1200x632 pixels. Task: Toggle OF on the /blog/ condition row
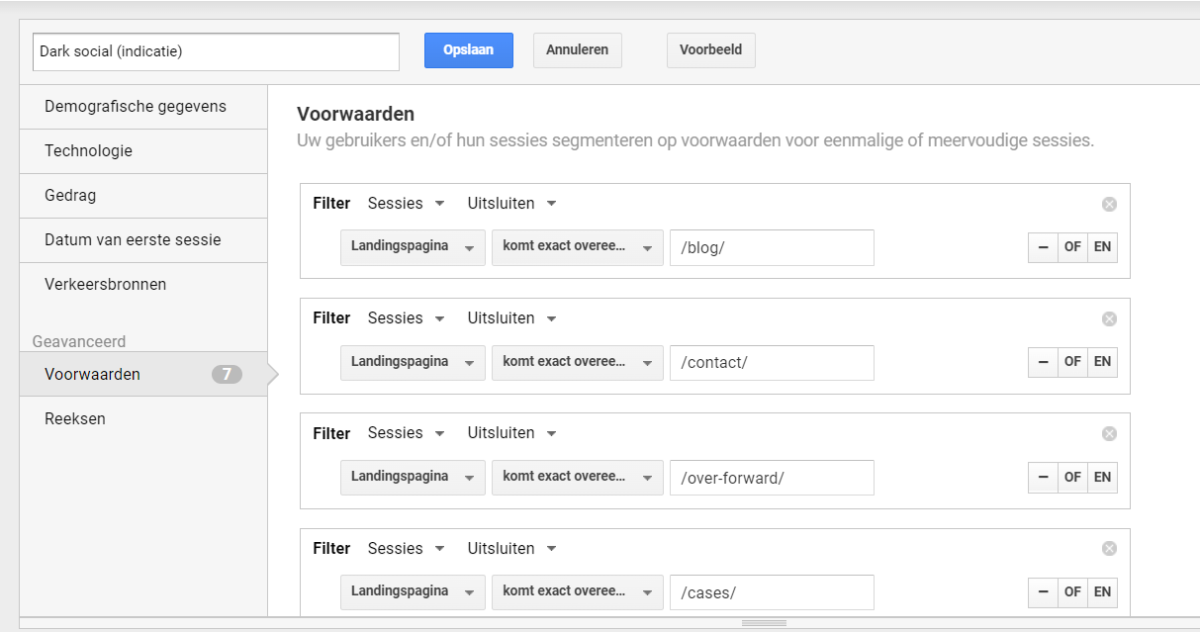point(1072,247)
